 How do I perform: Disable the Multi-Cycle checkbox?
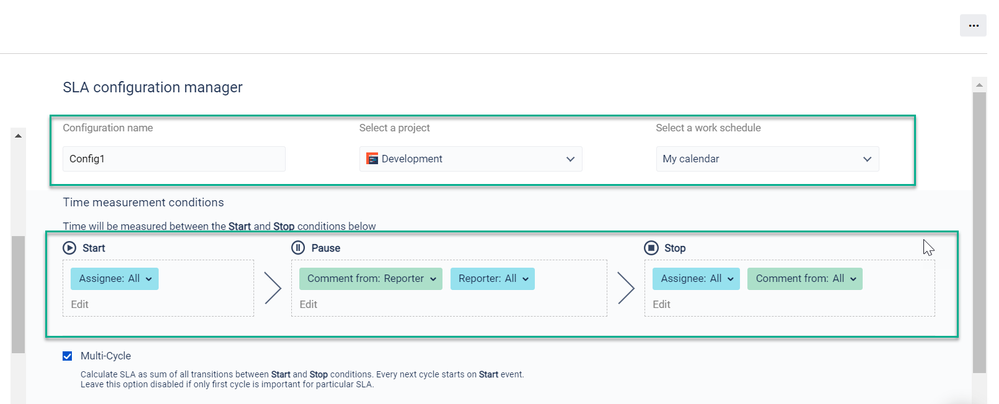(x=68, y=356)
